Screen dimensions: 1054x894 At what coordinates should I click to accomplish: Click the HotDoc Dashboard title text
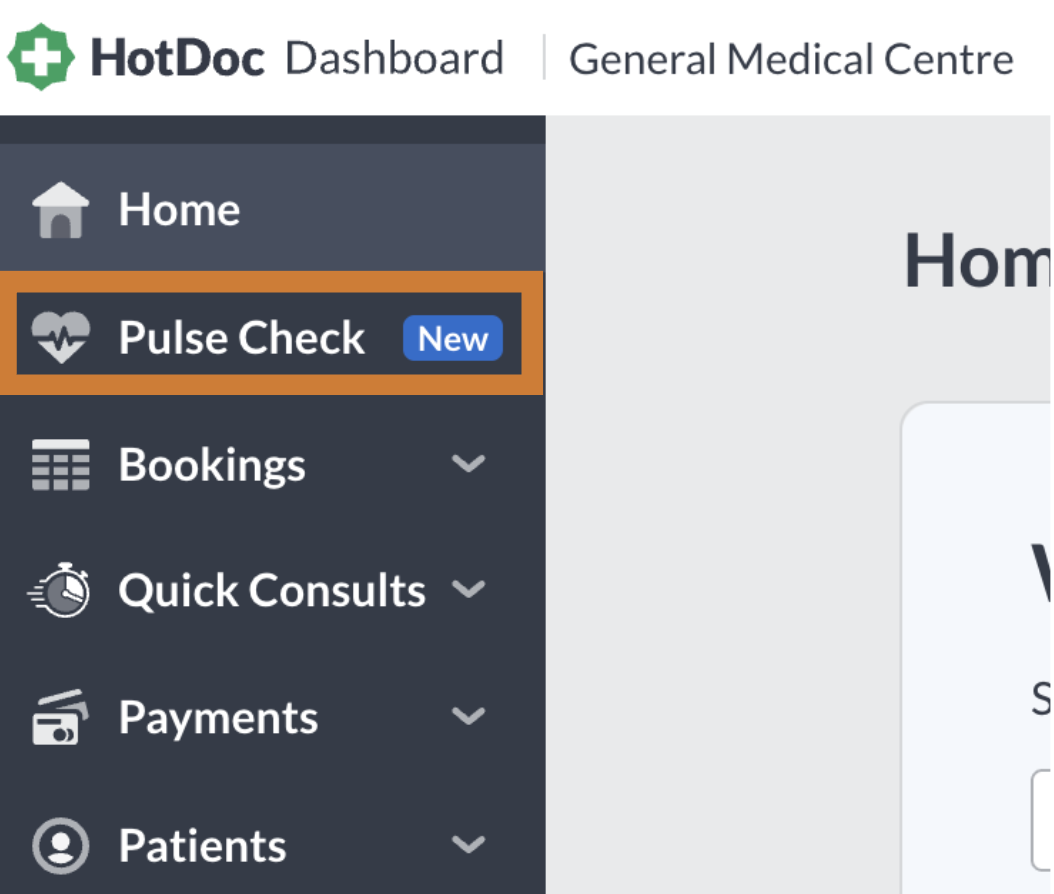point(296,58)
